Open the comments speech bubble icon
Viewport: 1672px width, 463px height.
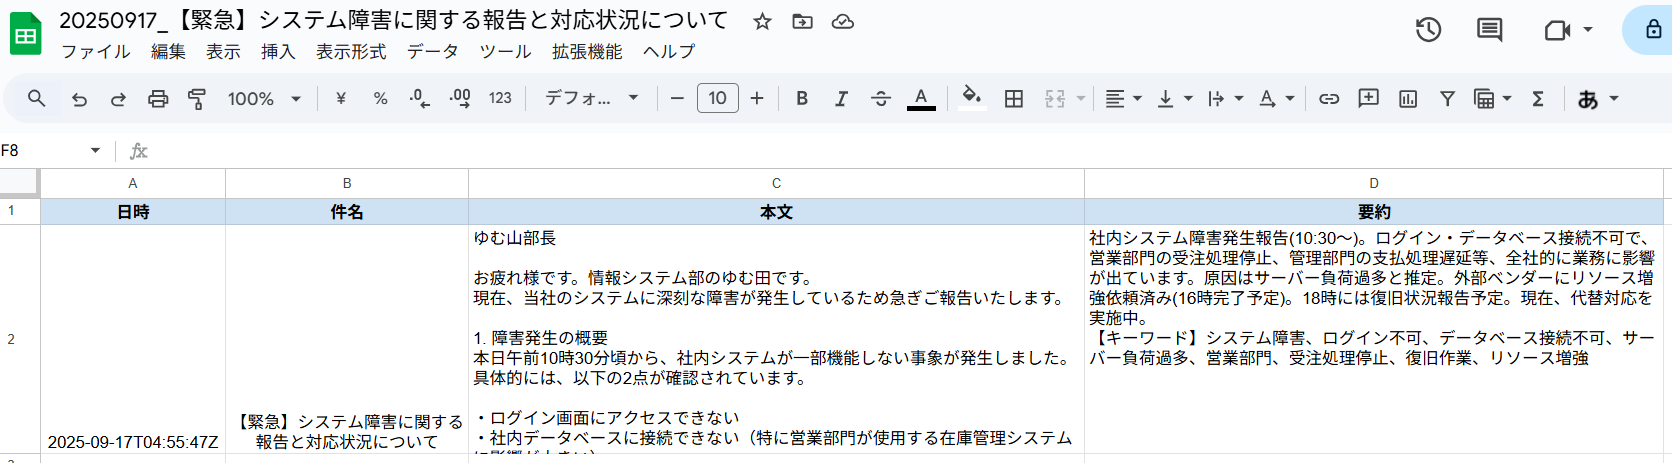[x=1490, y=30]
